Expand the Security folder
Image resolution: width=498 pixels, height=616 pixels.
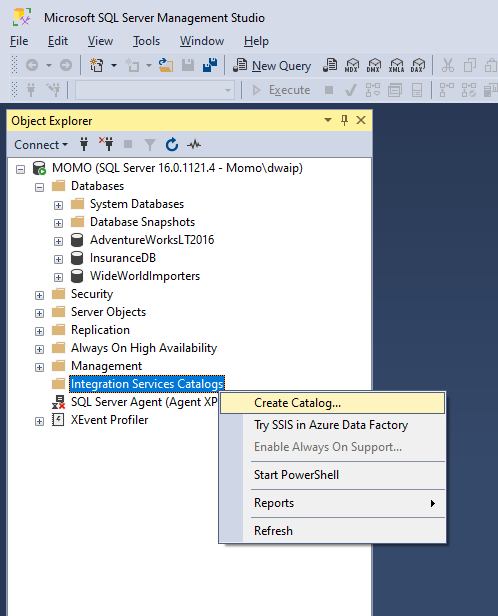point(39,295)
